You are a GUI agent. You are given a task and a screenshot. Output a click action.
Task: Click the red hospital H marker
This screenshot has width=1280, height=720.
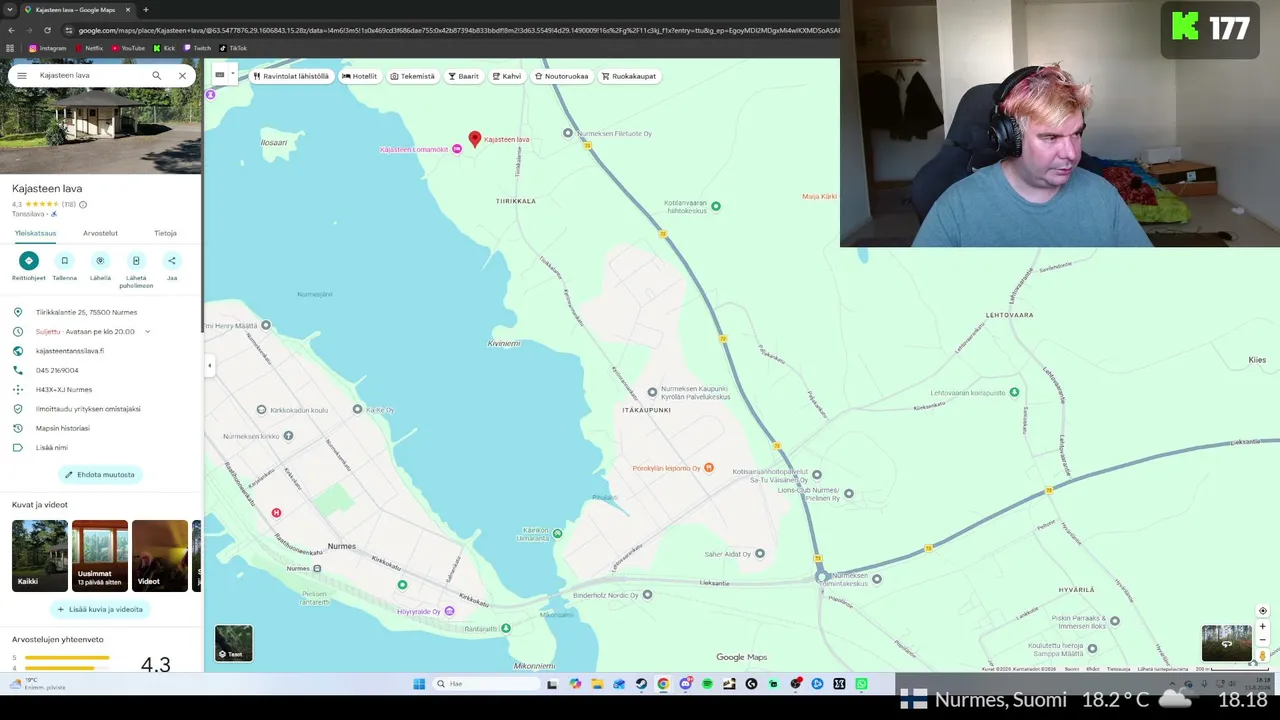[x=276, y=513]
